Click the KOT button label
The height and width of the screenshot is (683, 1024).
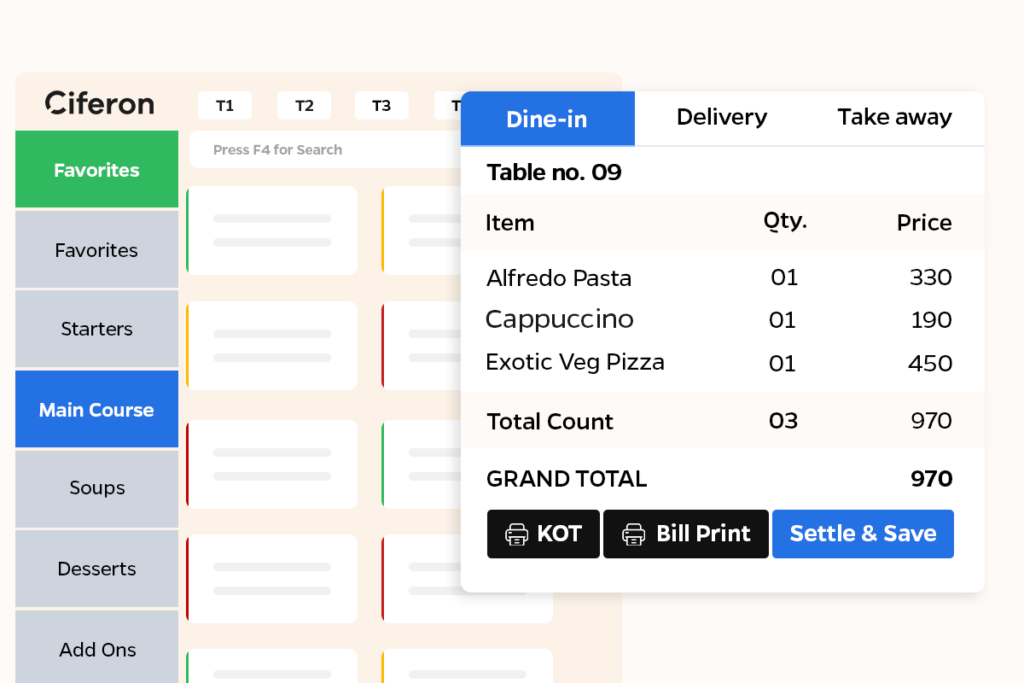point(559,534)
